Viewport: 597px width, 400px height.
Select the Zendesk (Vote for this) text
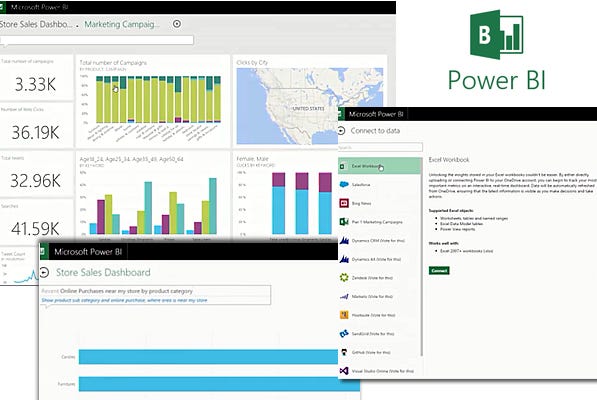point(372,278)
